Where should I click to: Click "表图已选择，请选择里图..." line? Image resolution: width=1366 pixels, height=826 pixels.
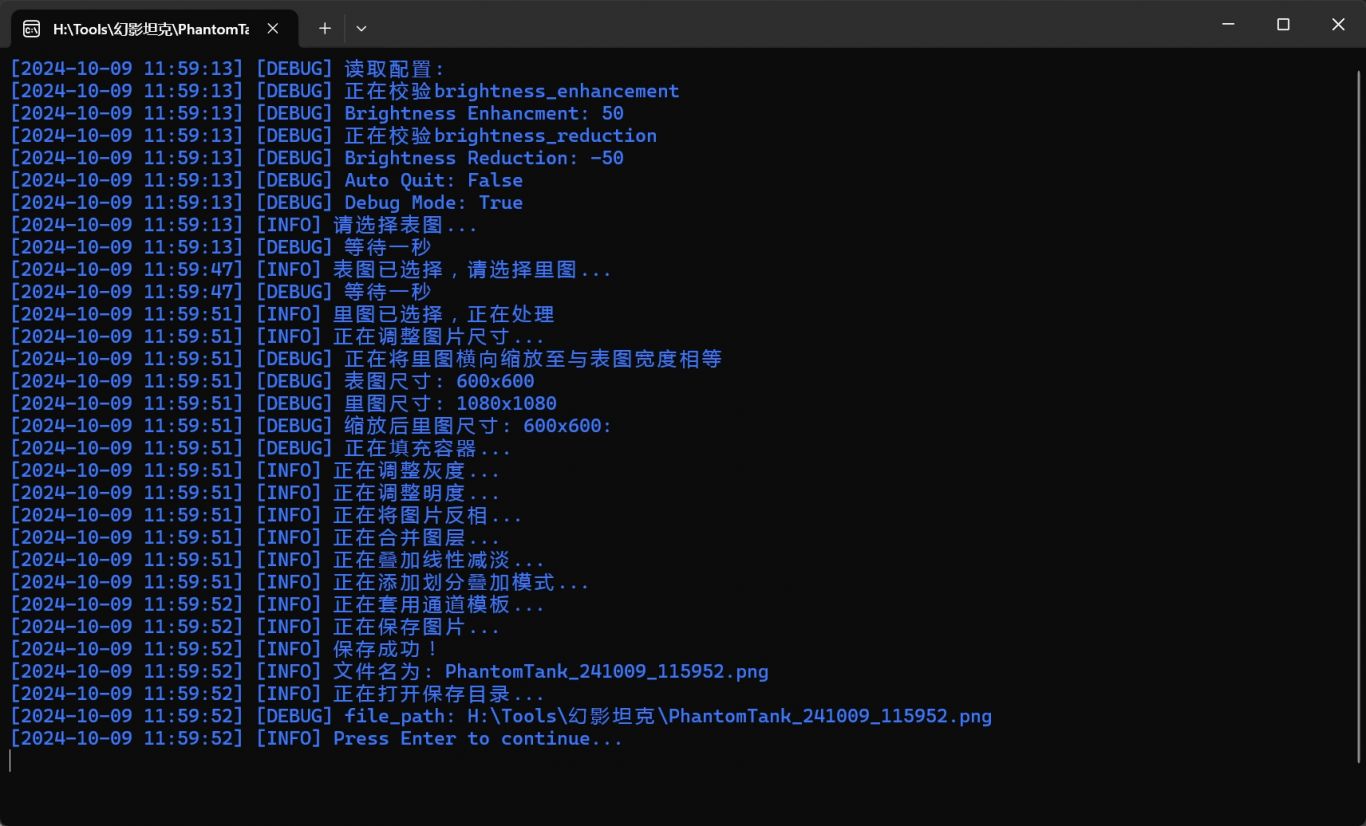pos(311,270)
